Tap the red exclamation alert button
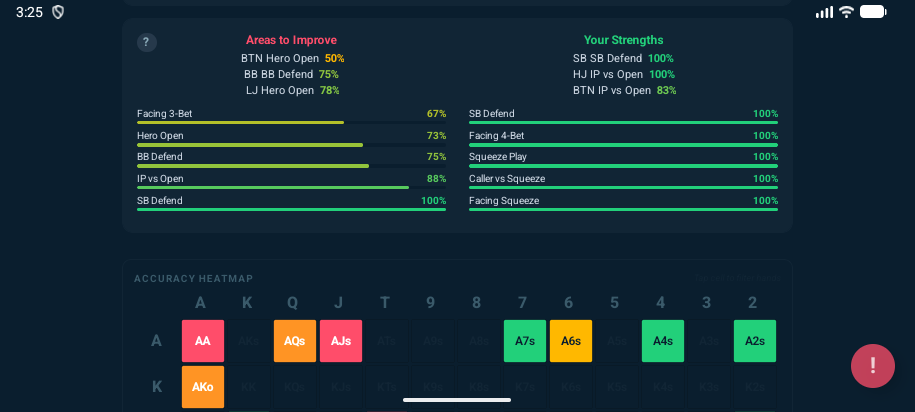Viewport: 915px width, 412px height. click(x=872, y=366)
